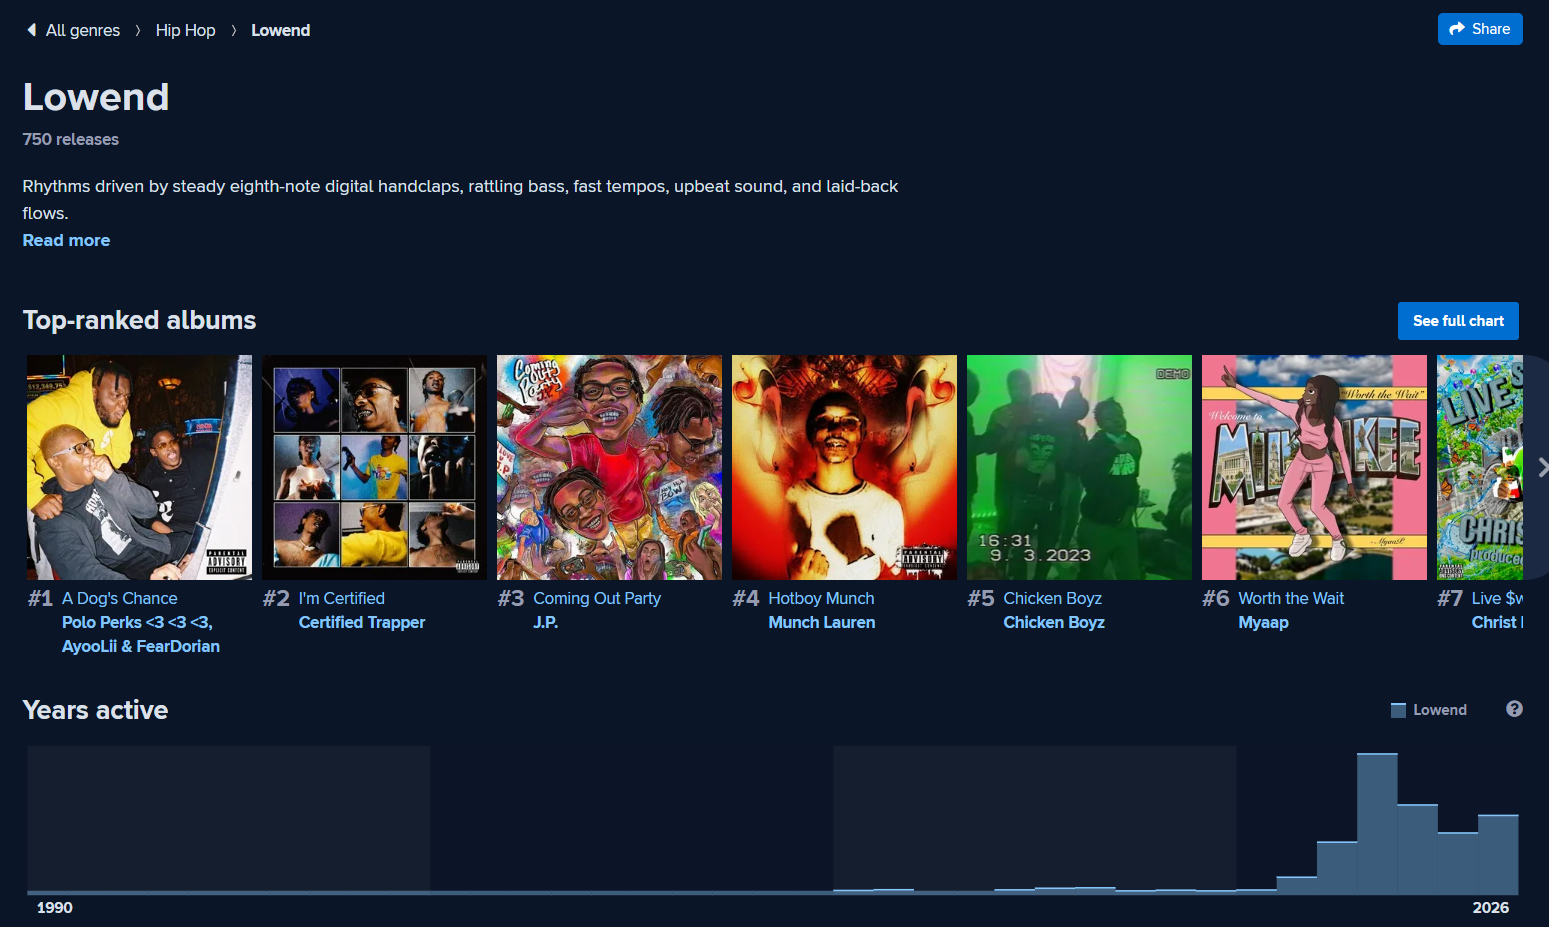Image resolution: width=1549 pixels, height=927 pixels.
Task: Click the Years active heading
Action: [x=96, y=710]
